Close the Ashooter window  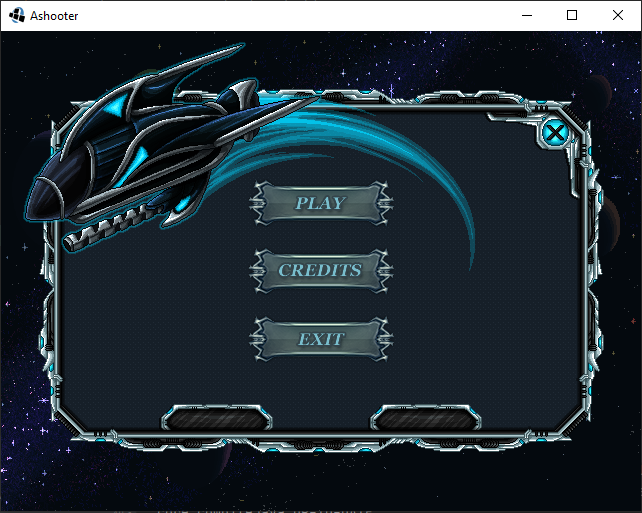[618, 16]
